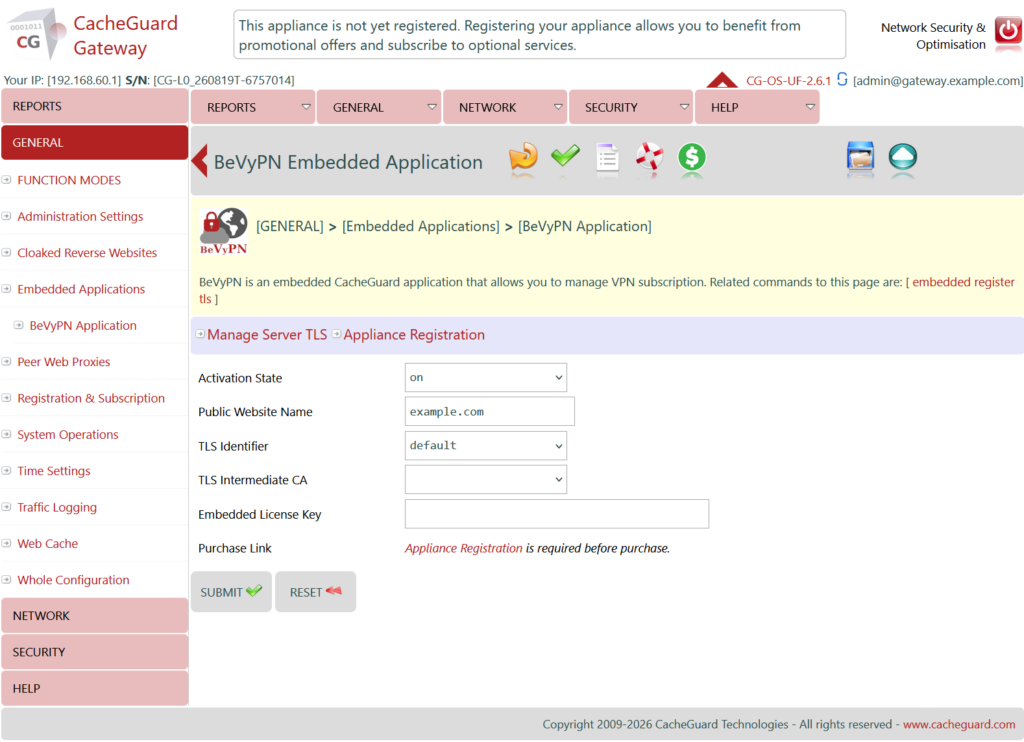Open Registration & Subscription in sidebar

[91, 398]
